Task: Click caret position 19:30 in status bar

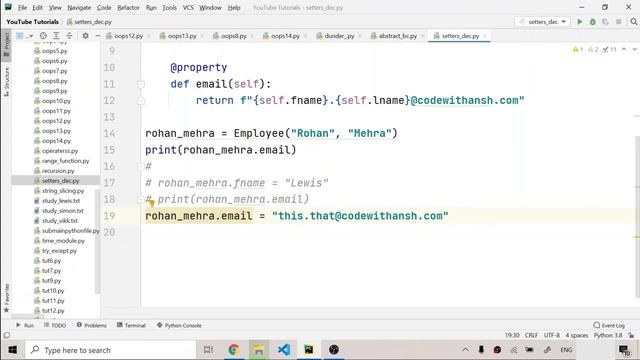Action: tap(512, 335)
